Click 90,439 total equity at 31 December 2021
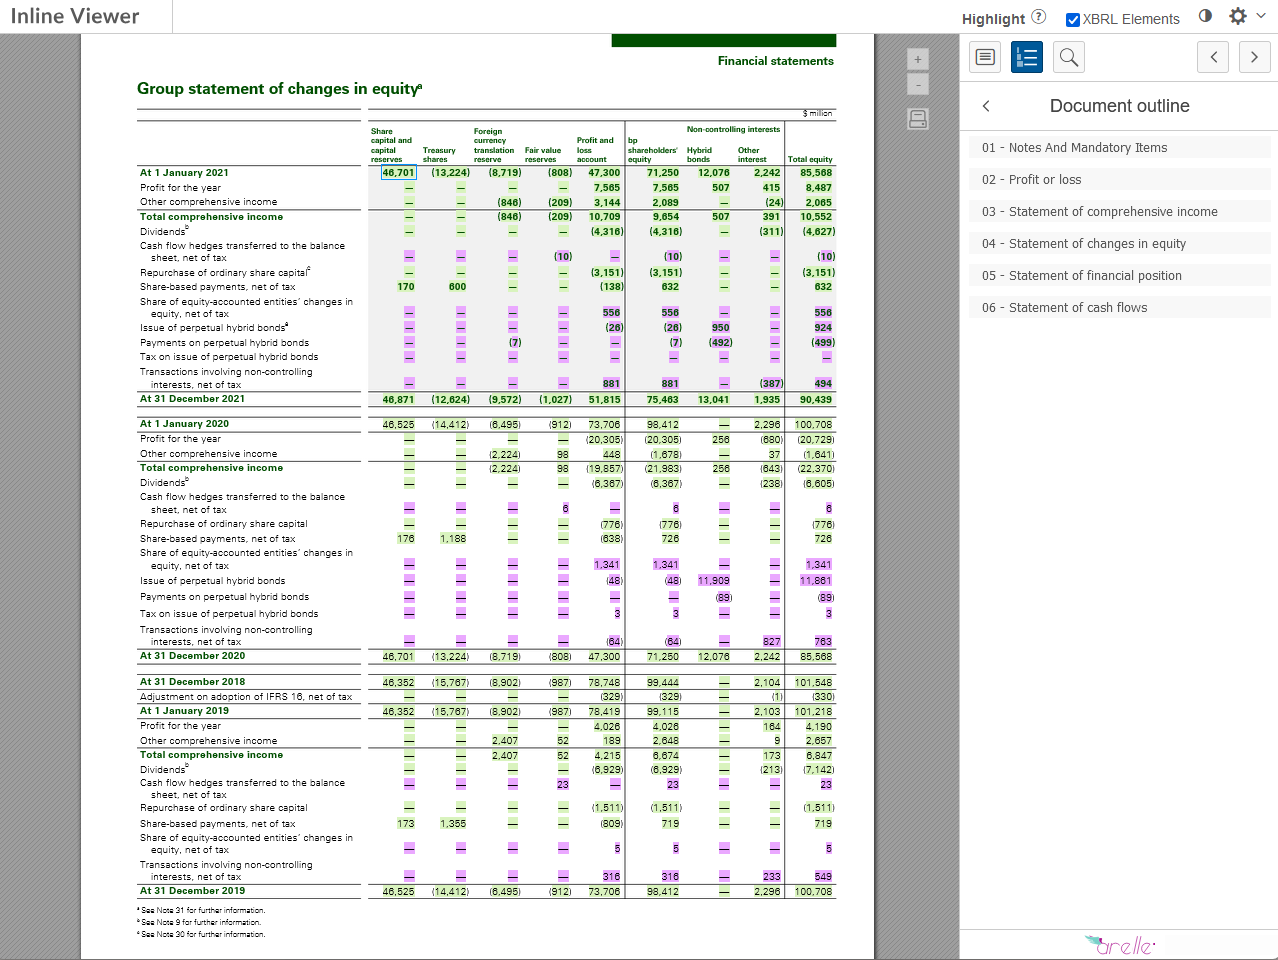The height and width of the screenshot is (960, 1278). click(x=816, y=400)
